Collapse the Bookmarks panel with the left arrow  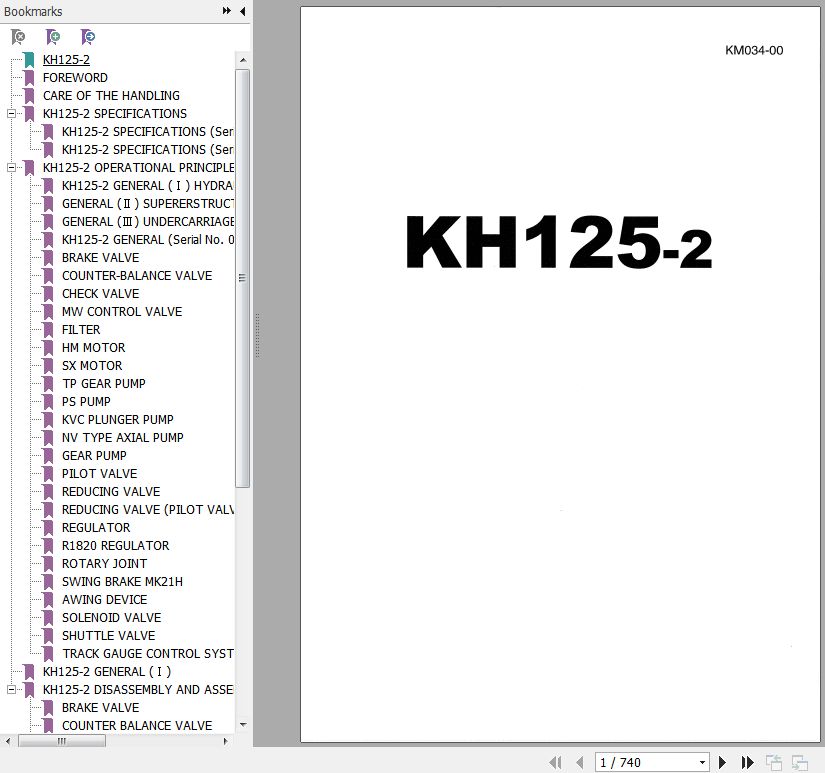pyautogui.click(x=242, y=11)
